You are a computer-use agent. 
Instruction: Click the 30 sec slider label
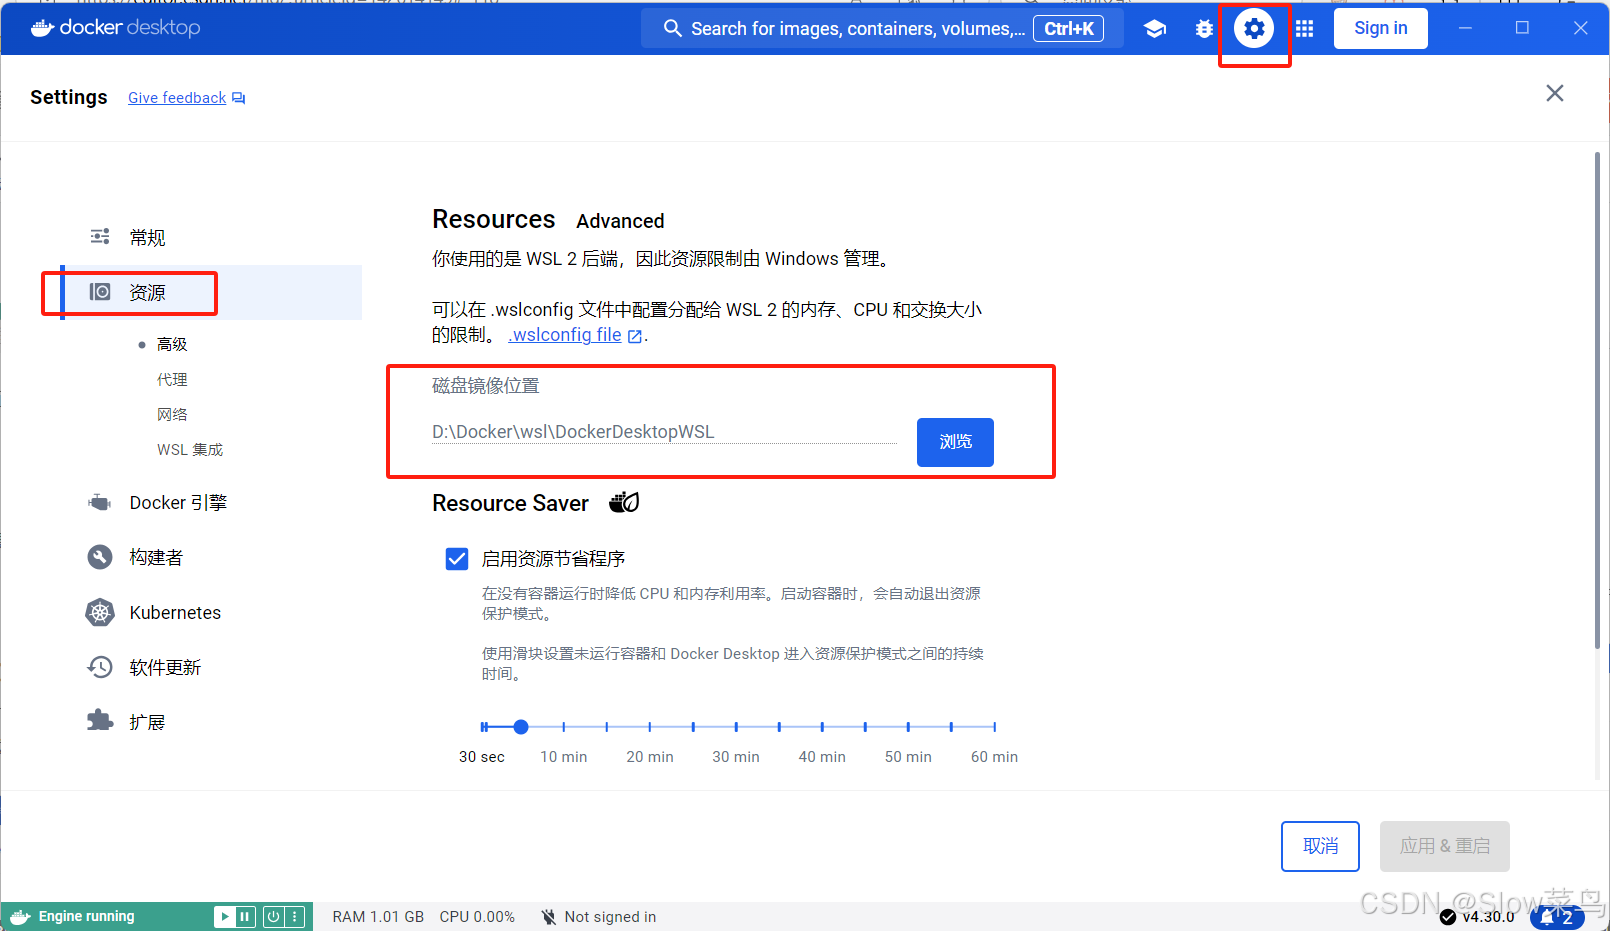482,757
